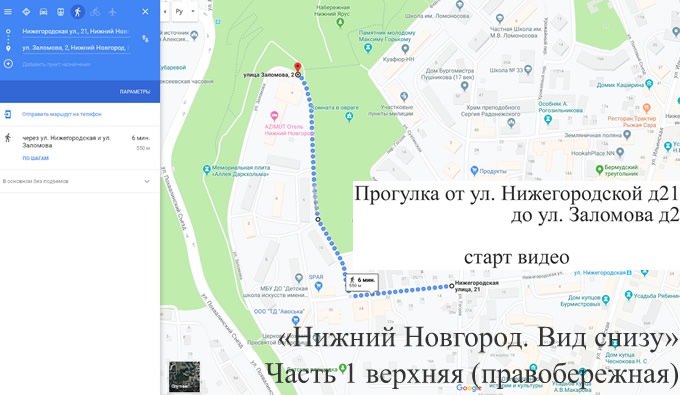This screenshot has width=680, height=395.
Task: Switch to satellite view thumbnail
Action: (x=184, y=376)
